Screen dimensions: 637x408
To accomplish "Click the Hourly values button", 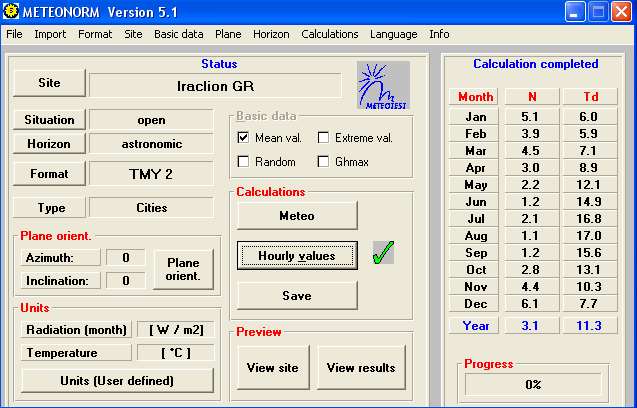I will click(x=297, y=256).
